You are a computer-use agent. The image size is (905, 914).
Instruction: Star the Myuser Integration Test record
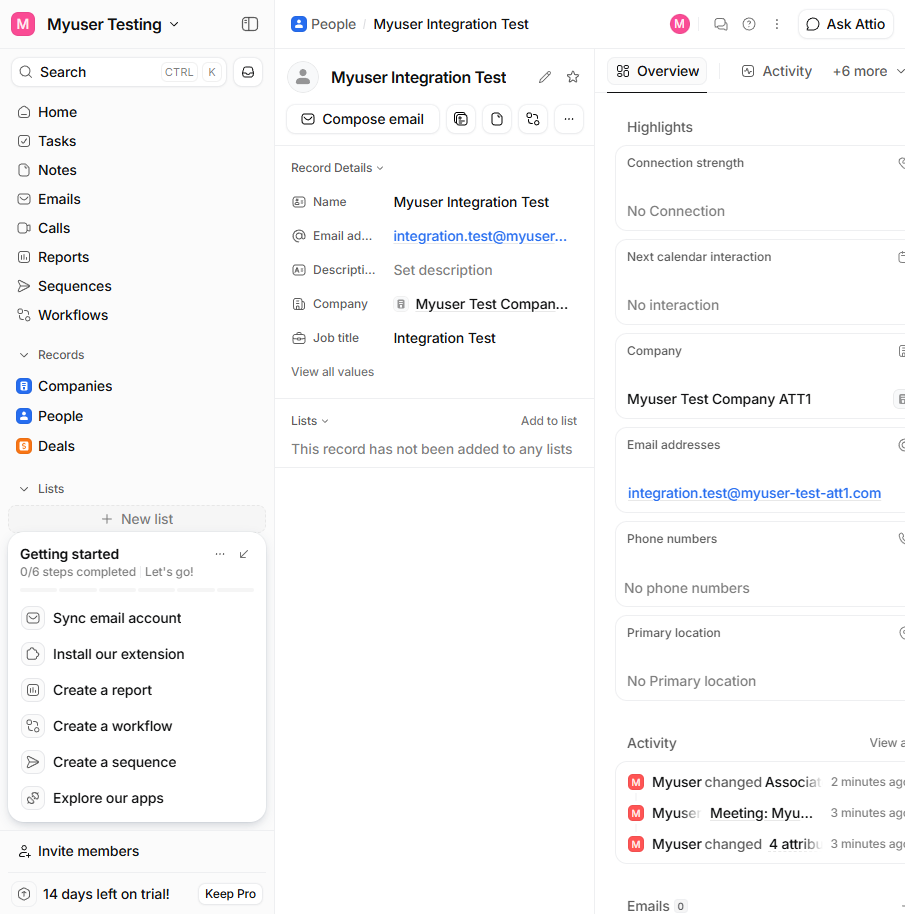point(573,77)
